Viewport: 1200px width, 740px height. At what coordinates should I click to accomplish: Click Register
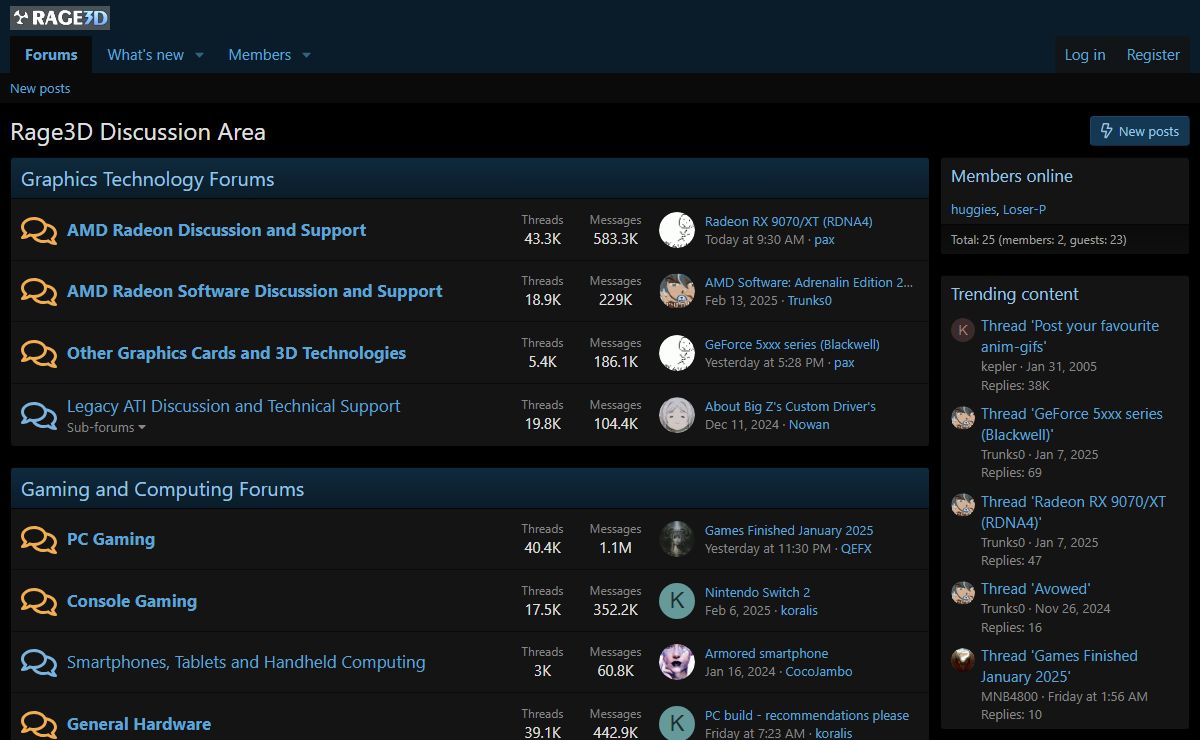click(x=1153, y=55)
